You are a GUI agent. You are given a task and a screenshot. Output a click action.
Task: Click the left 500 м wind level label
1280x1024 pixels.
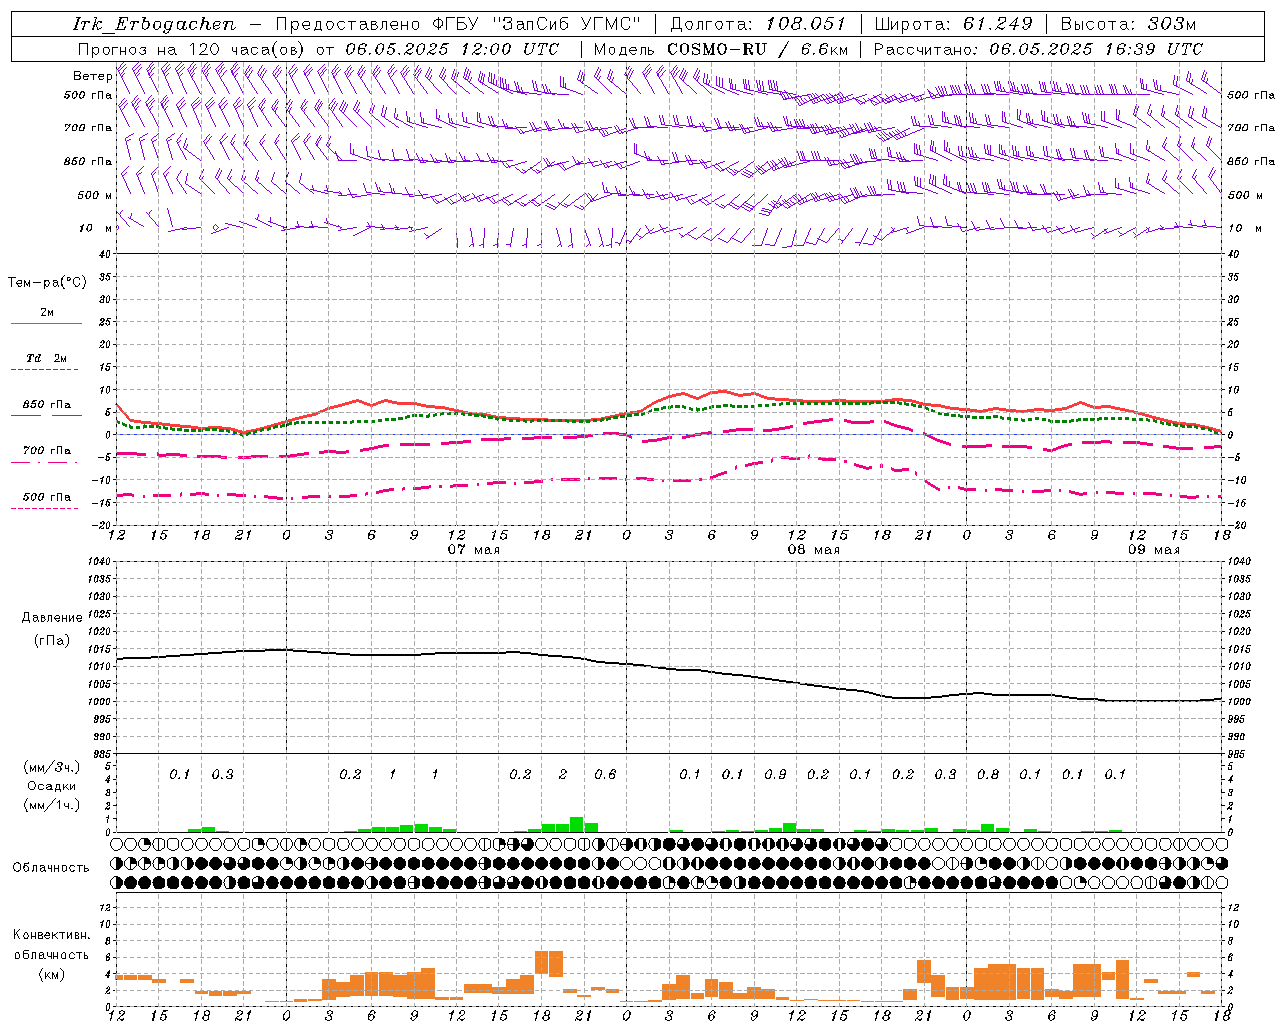coord(95,195)
